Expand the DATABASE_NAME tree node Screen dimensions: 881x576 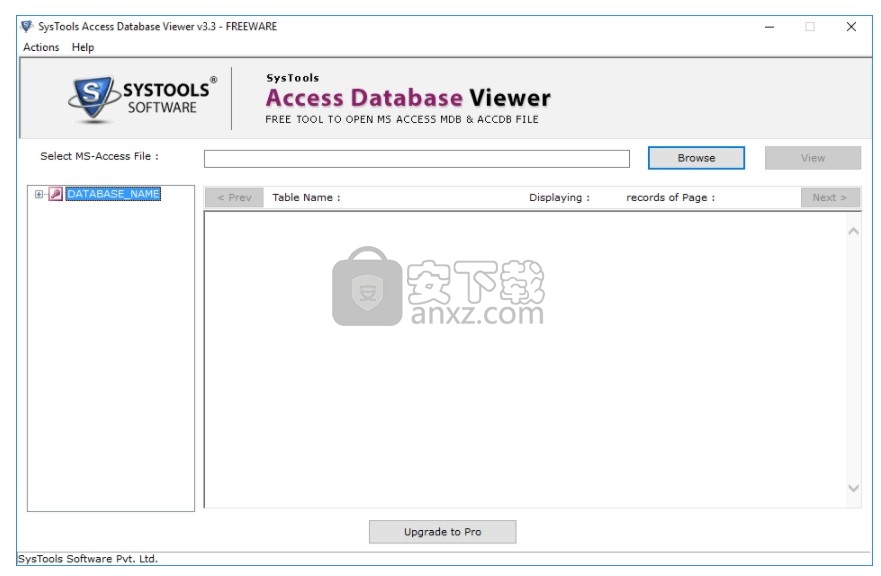pos(39,194)
